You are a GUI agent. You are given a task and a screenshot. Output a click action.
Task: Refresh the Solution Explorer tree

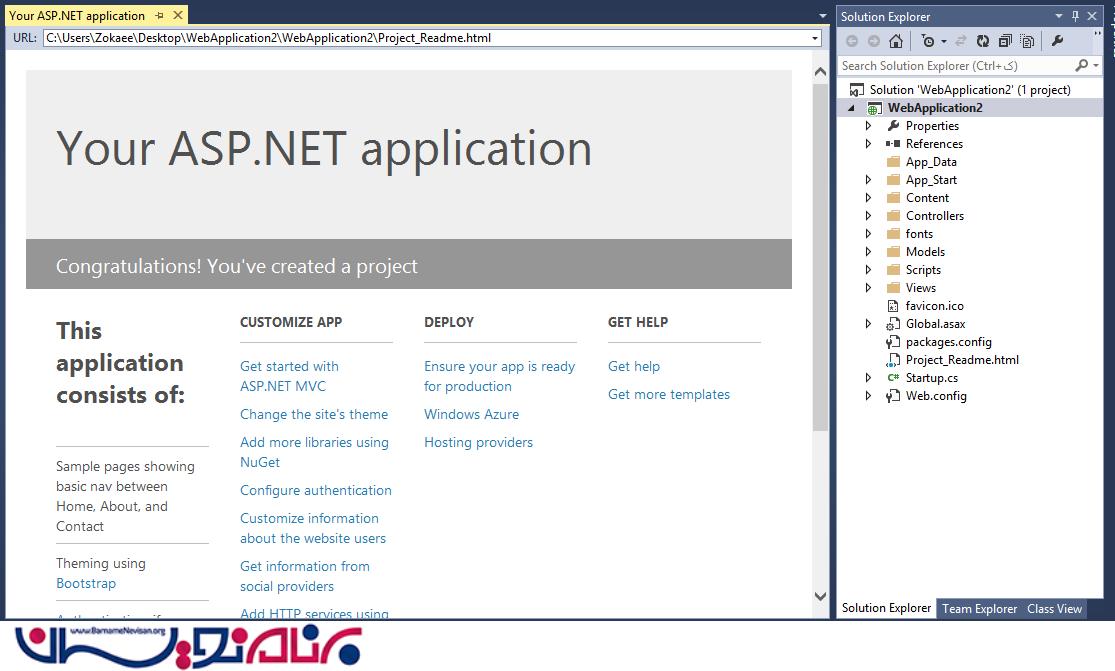983,41
